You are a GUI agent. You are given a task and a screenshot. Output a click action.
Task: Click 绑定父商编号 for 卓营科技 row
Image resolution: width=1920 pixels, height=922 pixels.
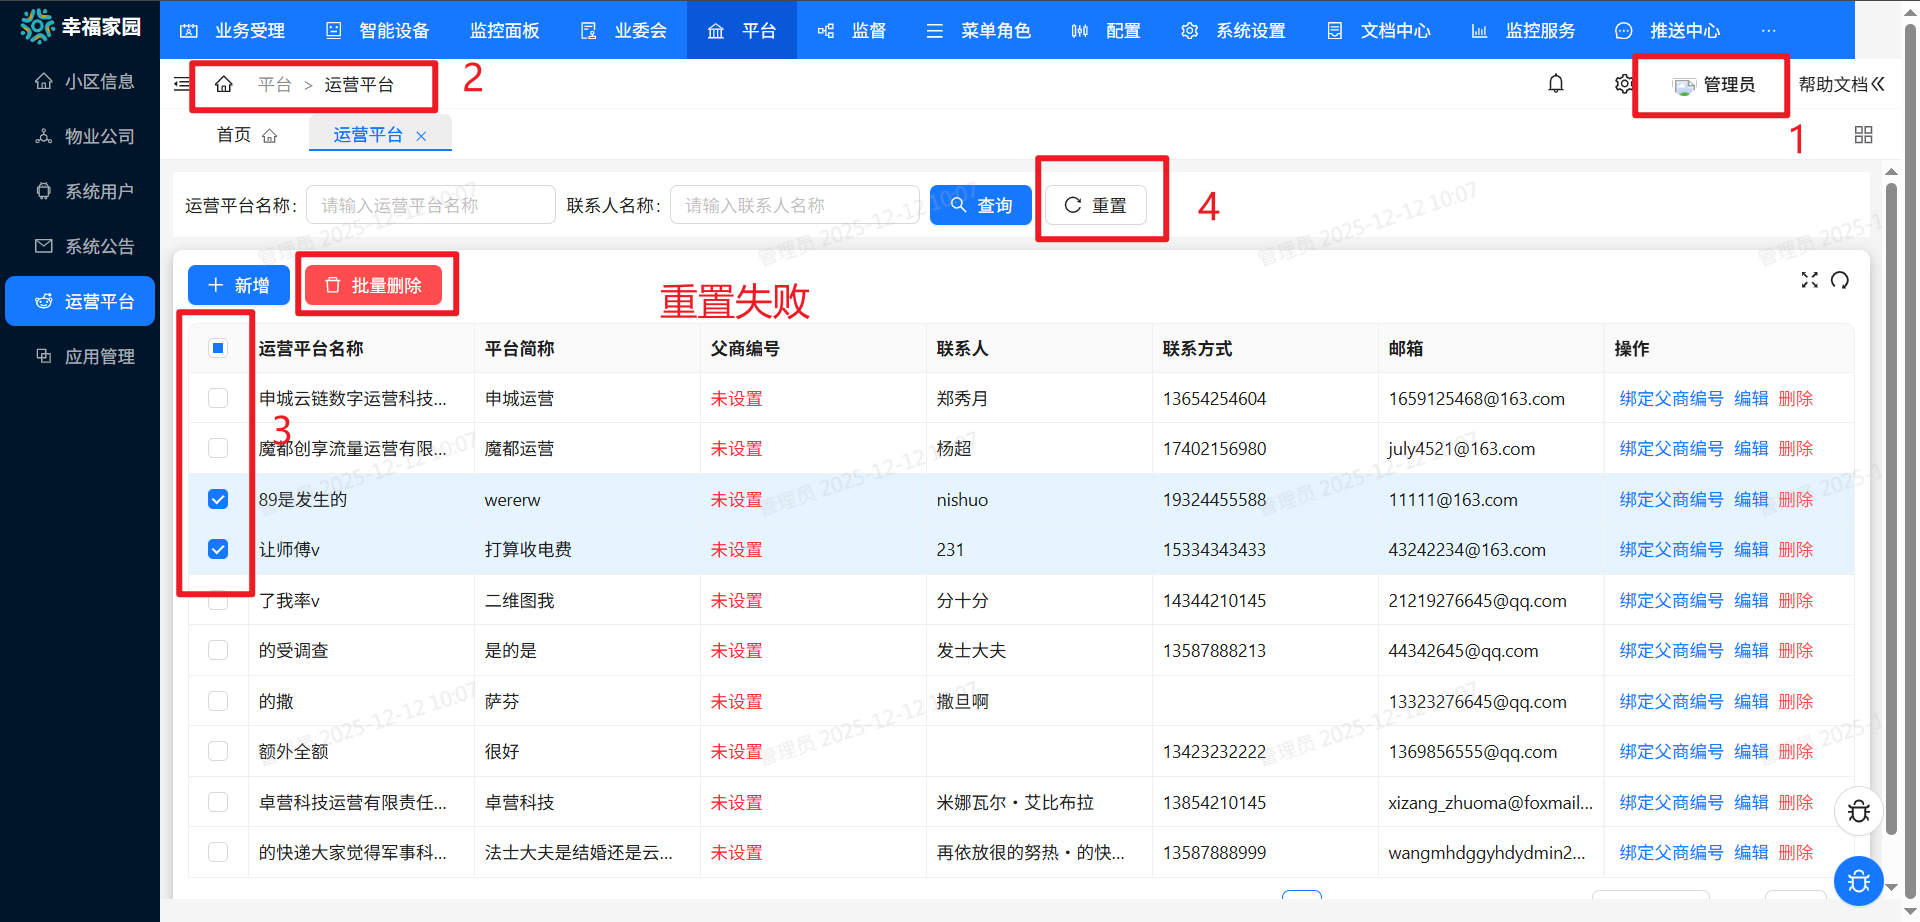(1671, 802)
